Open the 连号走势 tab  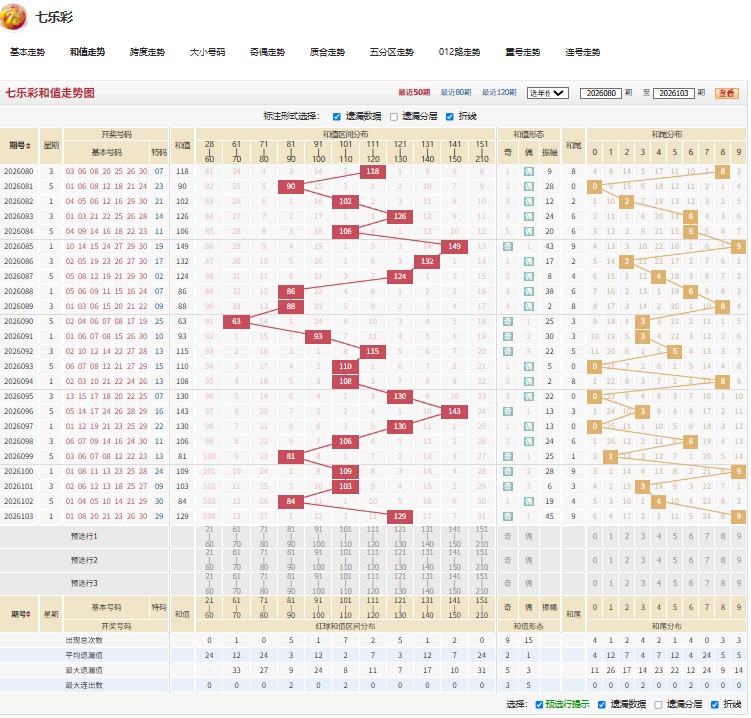tap(582, 52)
